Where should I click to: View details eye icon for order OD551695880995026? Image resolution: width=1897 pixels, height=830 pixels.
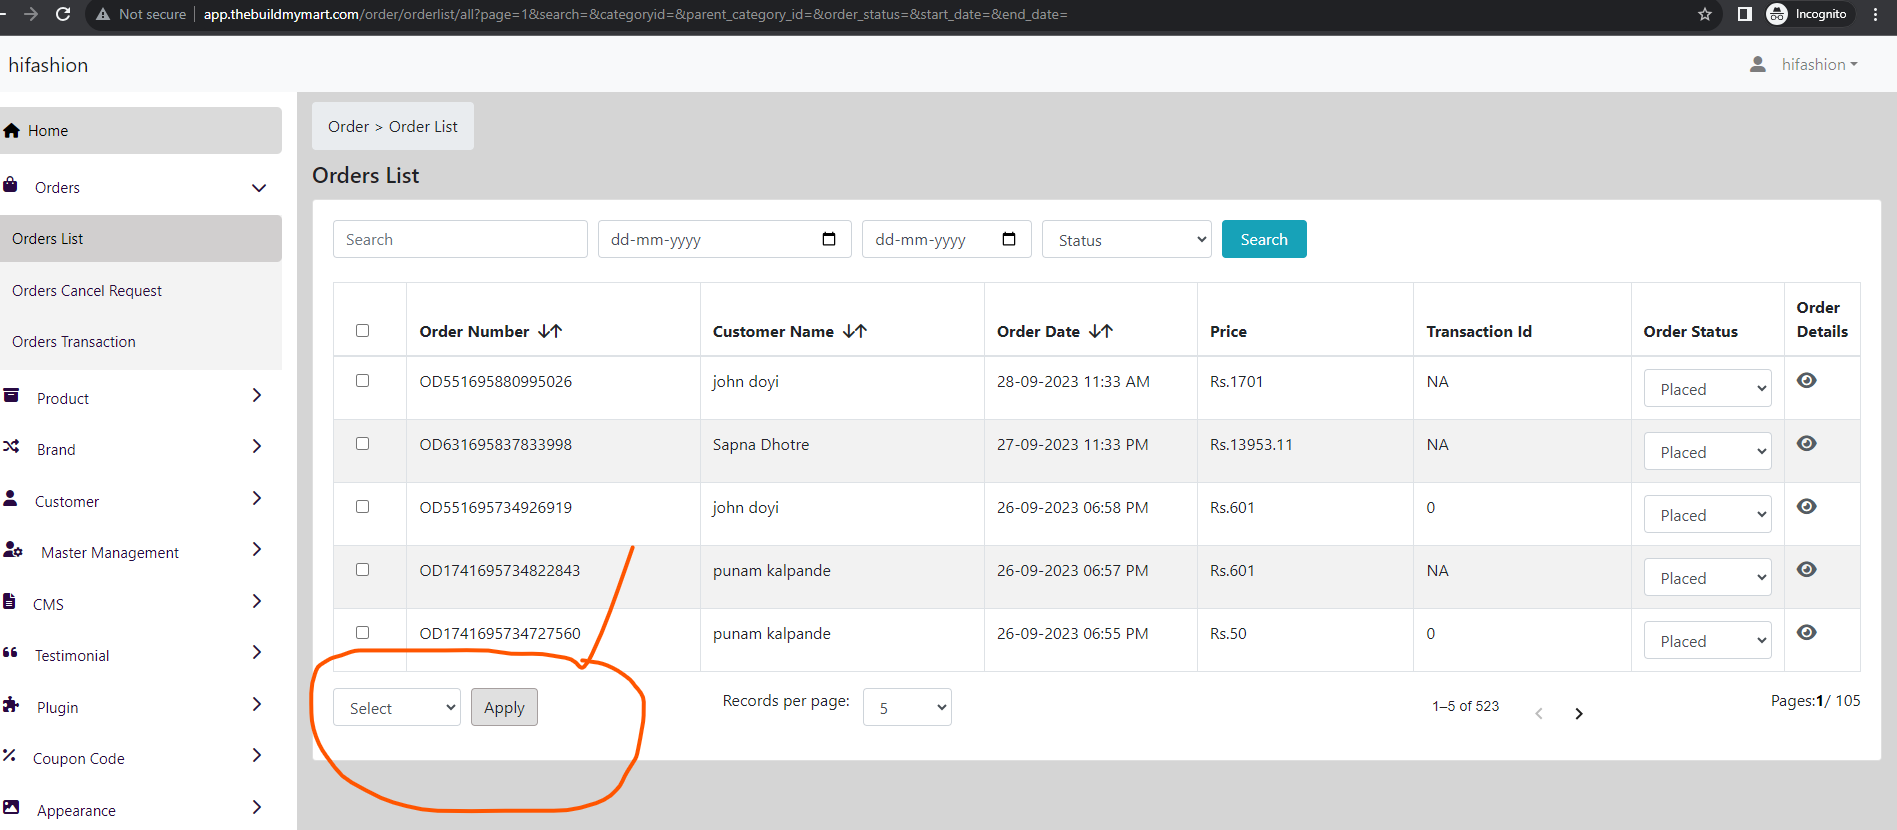pos(1807,380)
